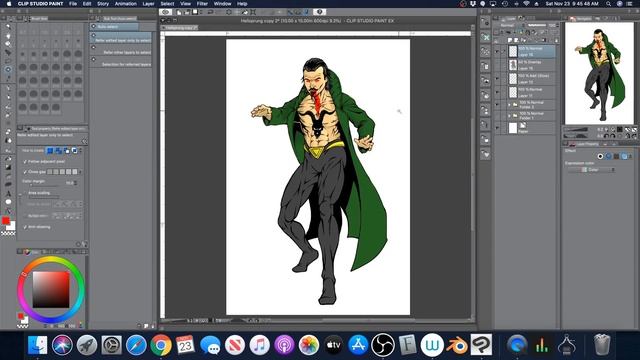
Task: Open the Filter menu
Action: [202, 4]
